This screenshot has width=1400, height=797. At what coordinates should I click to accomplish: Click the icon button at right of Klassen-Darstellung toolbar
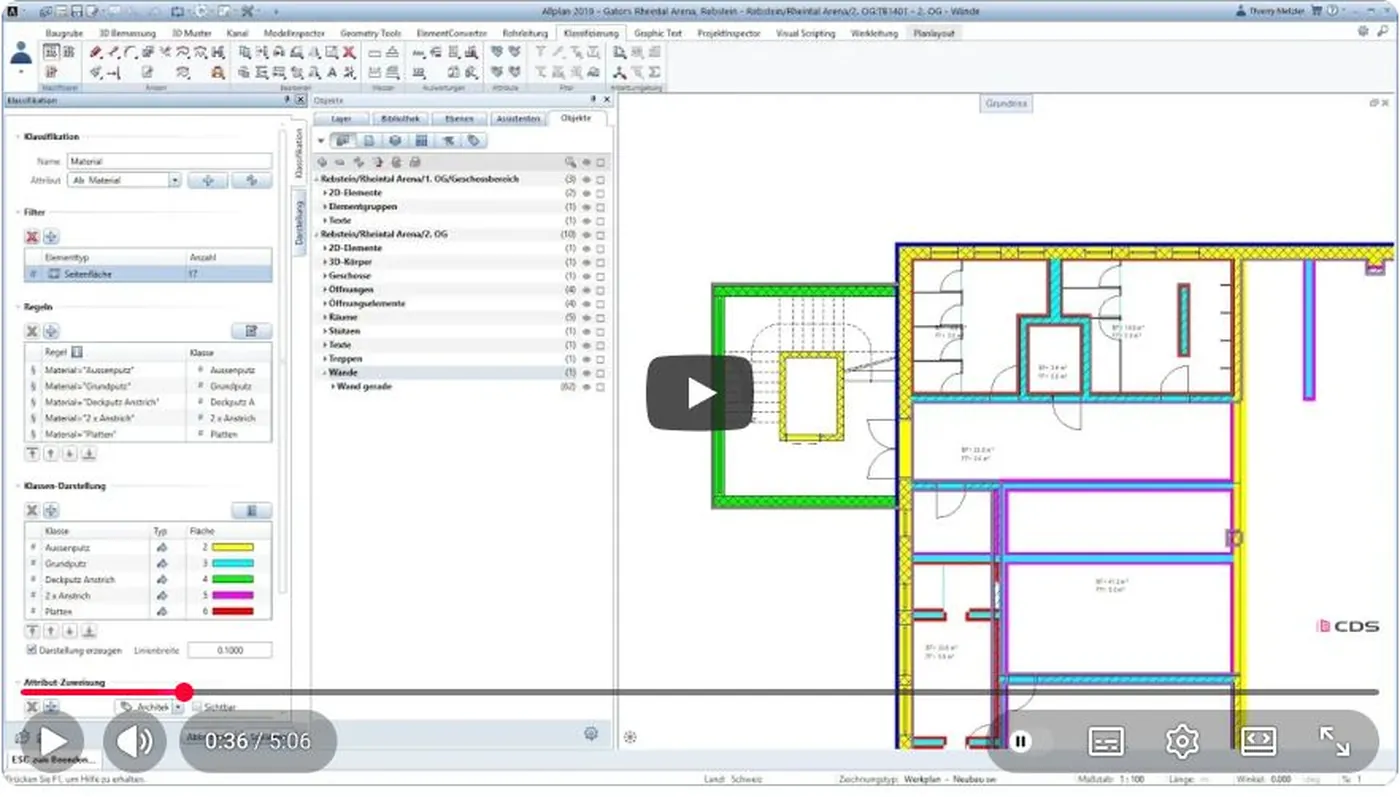point(251,511)
